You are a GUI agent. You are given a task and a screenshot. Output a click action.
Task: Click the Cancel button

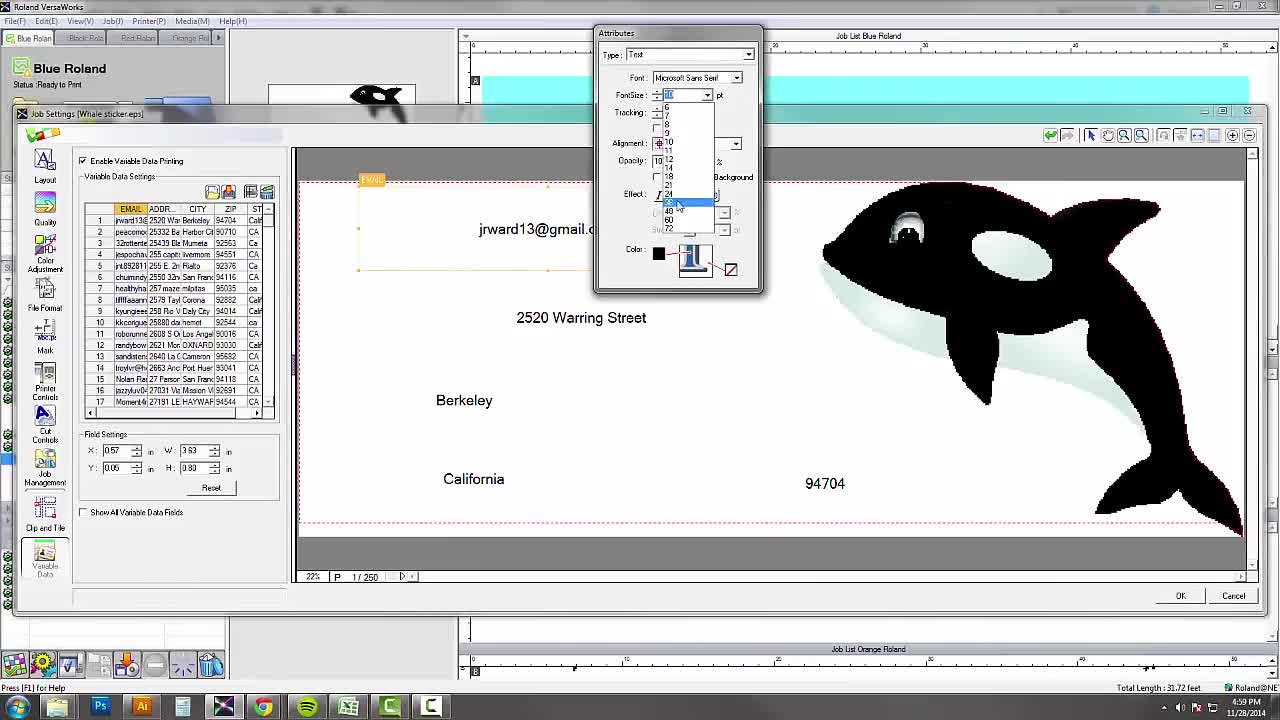tap(1233, 596)
